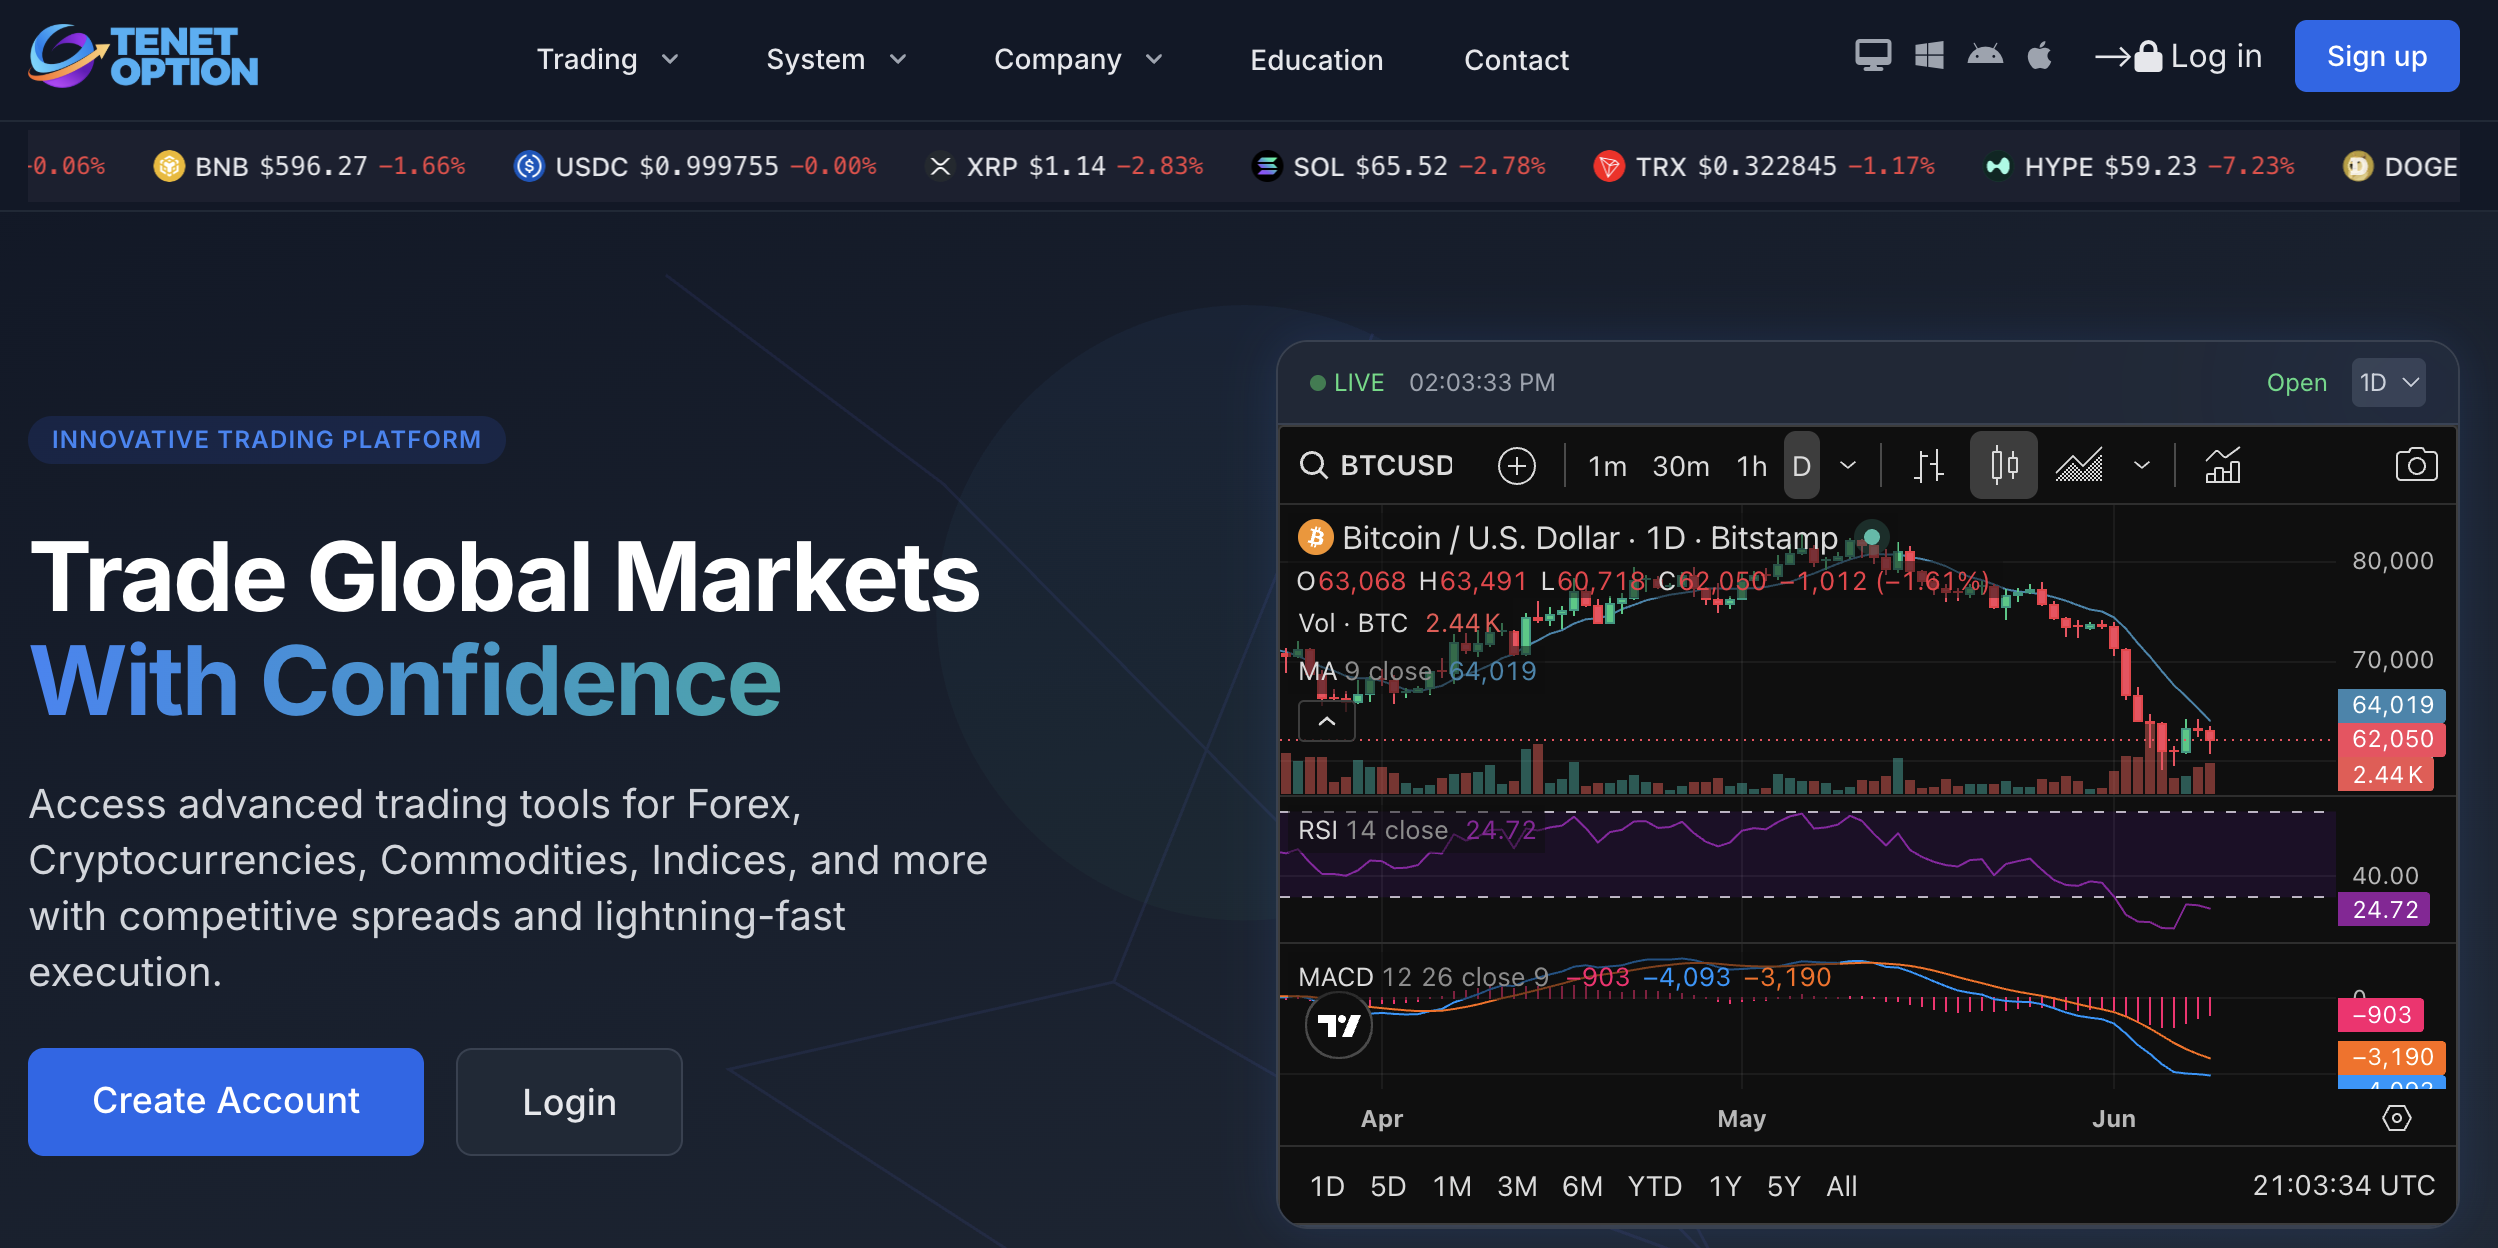Viewport: 2498px width, 1248px height.
Task: Set chart range to 3M
Action: coord(1517,1186)
